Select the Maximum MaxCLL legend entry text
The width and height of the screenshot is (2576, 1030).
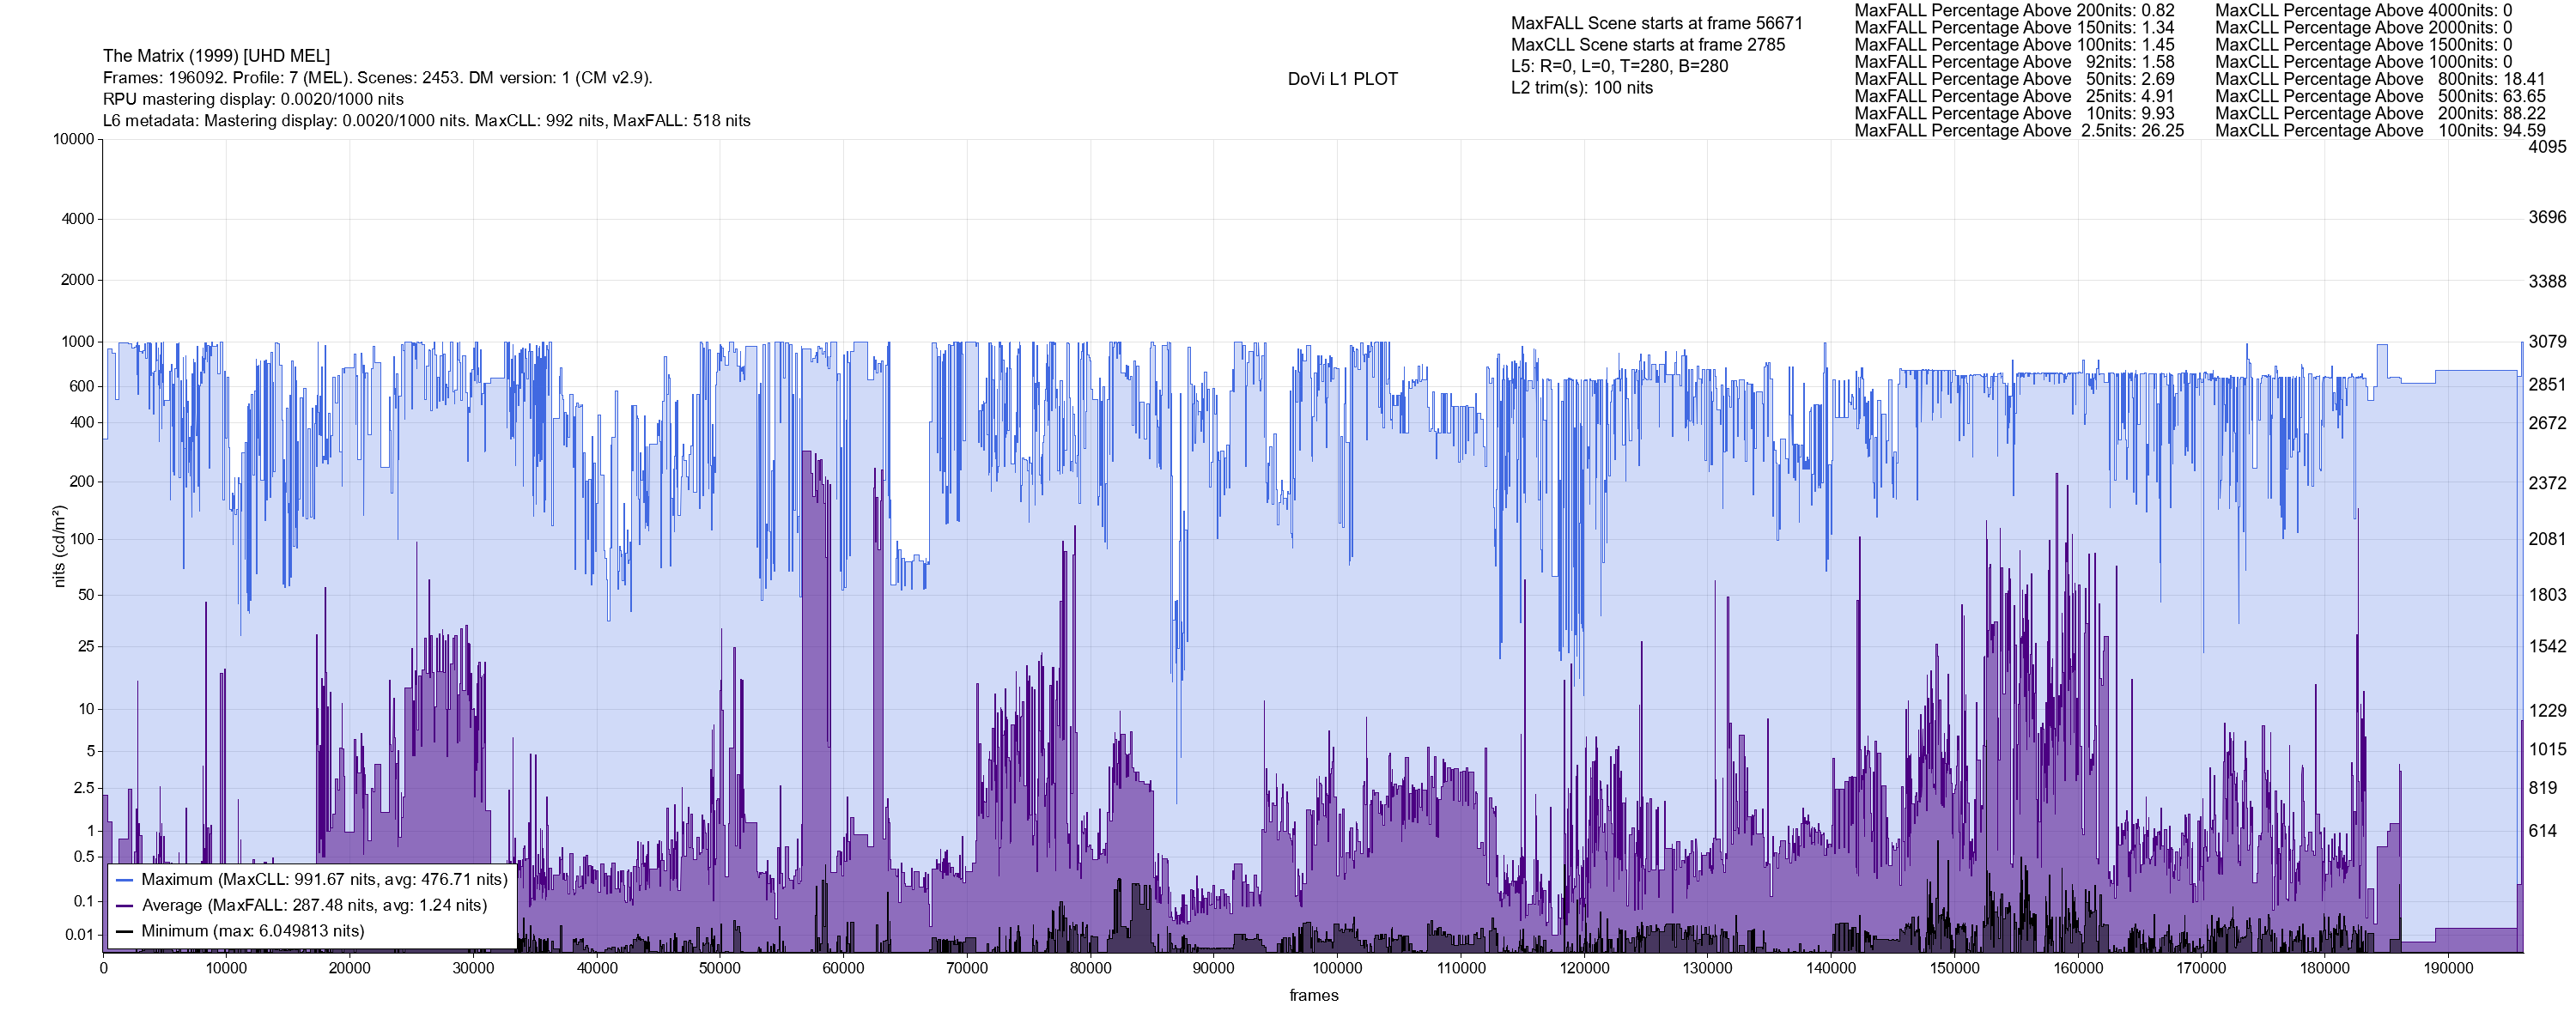coord(324,880)
